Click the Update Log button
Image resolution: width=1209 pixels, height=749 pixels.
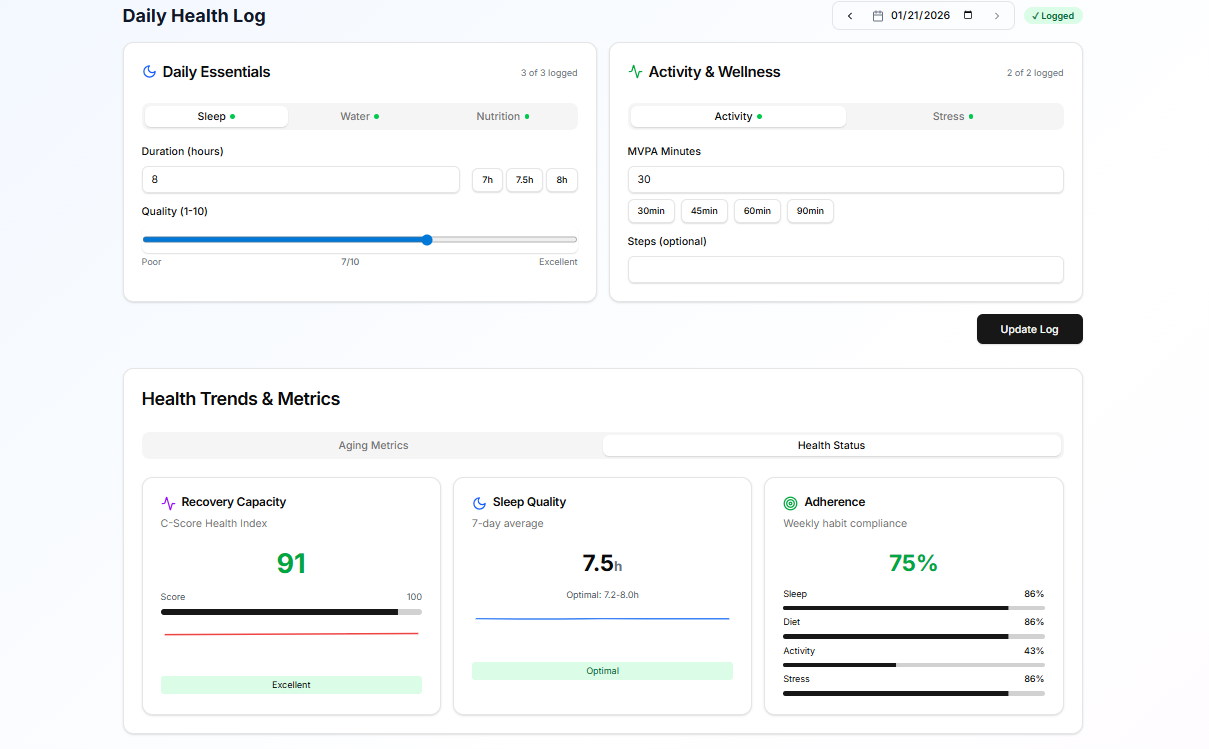(x=1029, y=329)
